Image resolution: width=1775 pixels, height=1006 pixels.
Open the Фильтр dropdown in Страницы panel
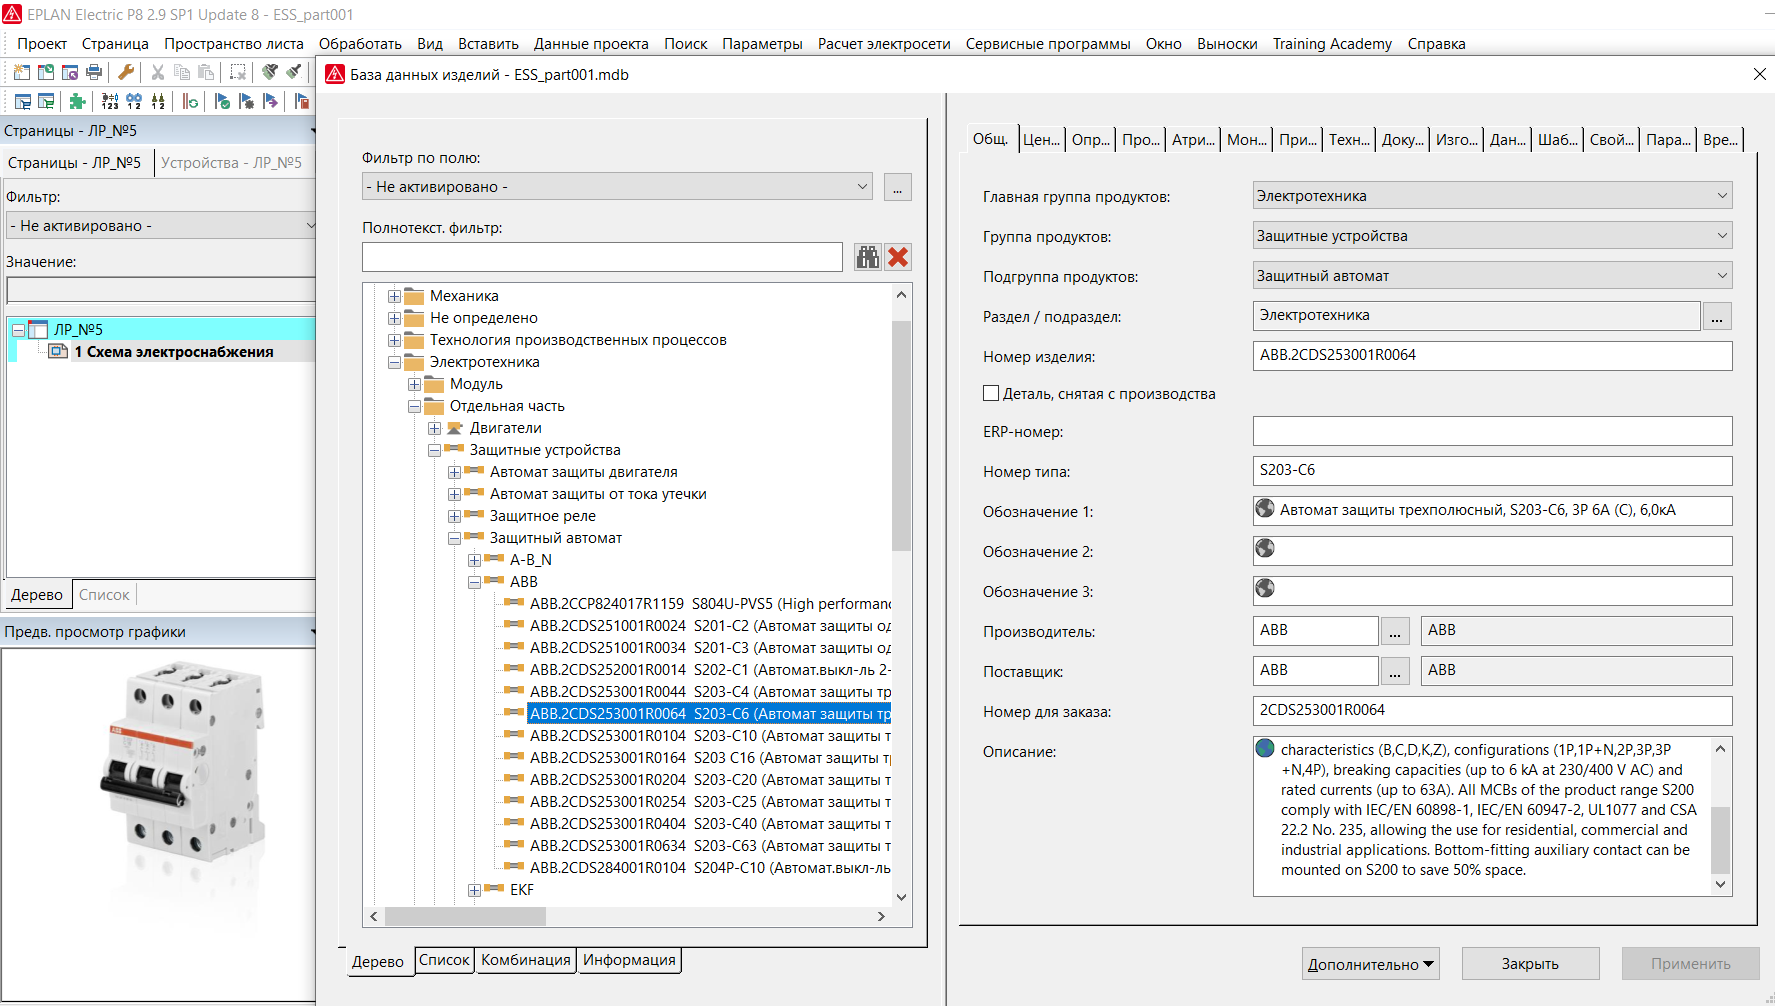(161, 226)
